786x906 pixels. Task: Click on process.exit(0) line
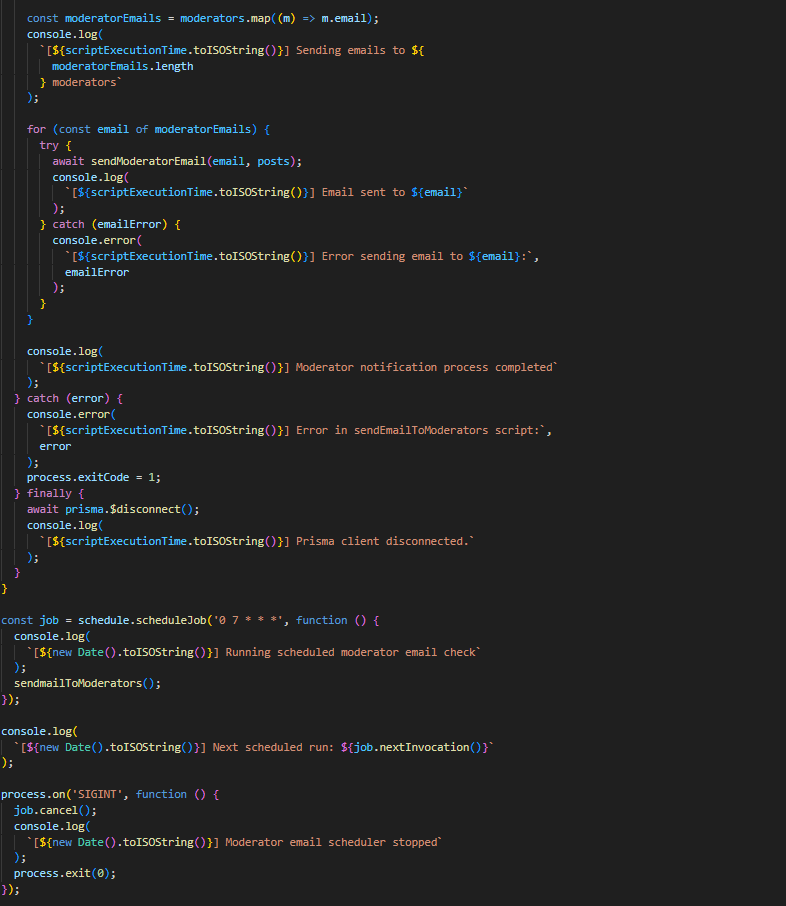click(64, 873)
